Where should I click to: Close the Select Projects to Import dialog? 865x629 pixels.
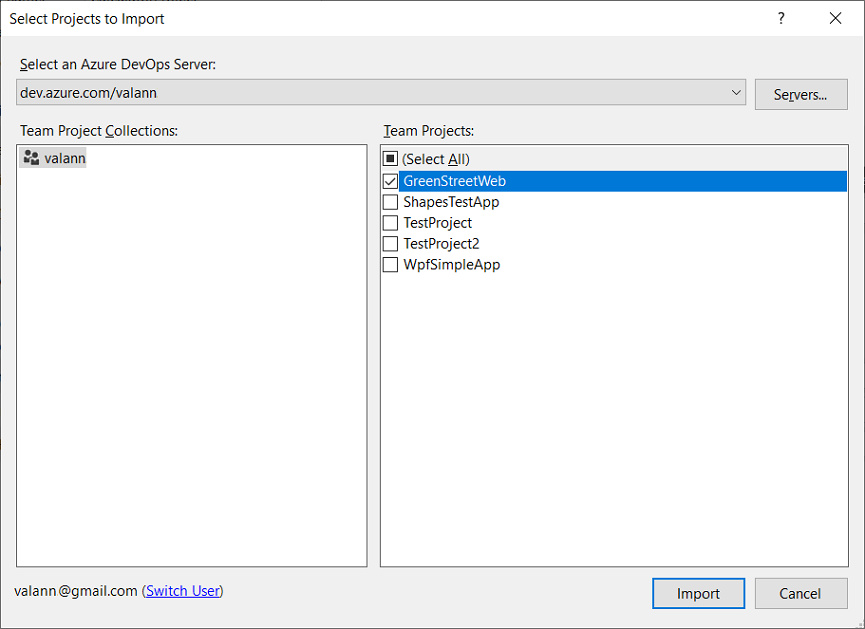click(x=835, y=19)
